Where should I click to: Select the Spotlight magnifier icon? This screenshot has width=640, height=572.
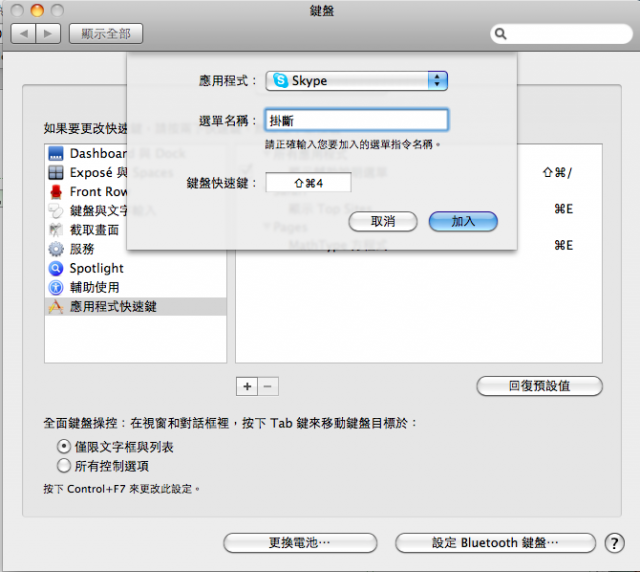(x=56, y=268)
